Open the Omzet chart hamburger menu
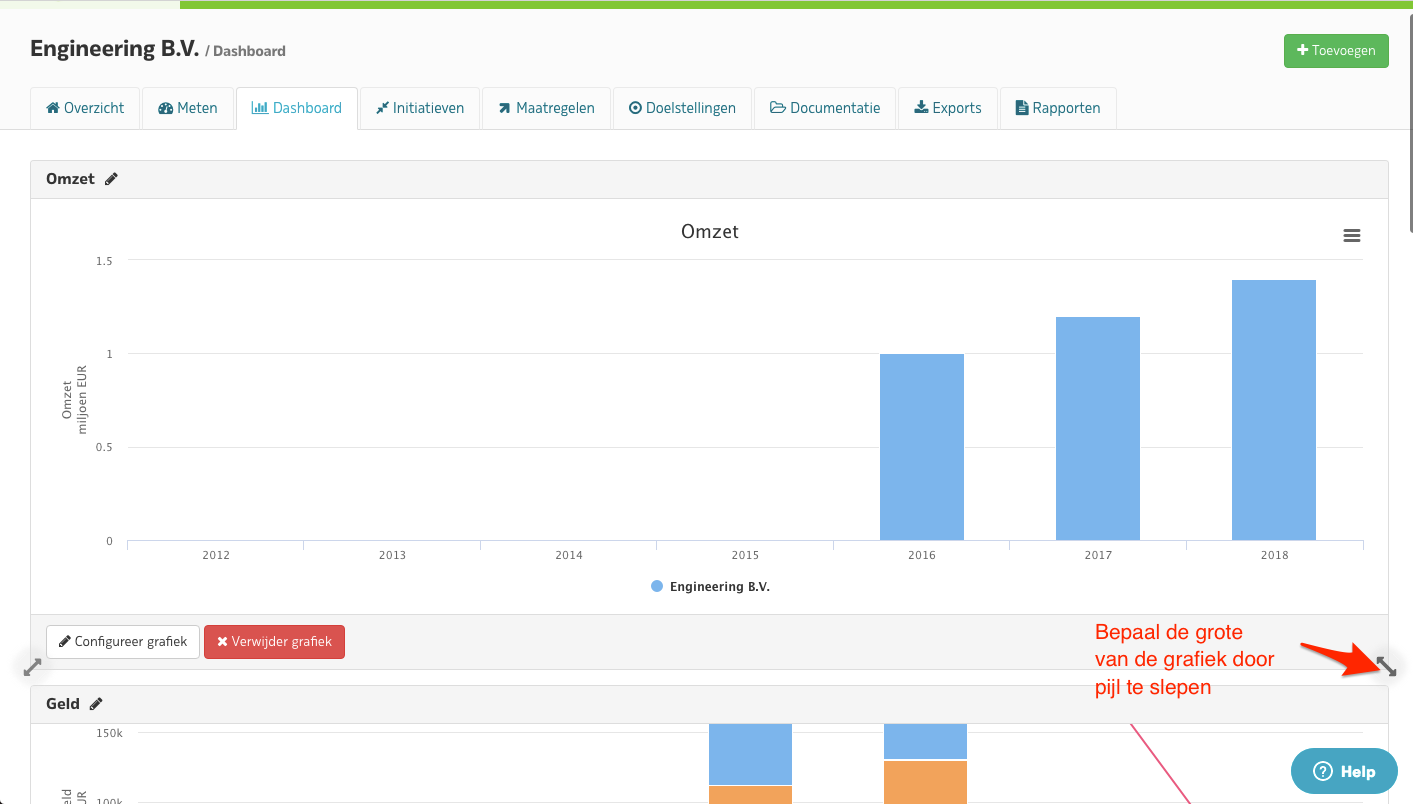Viewport: 1413px width, 804px height. coord(1352,236)
